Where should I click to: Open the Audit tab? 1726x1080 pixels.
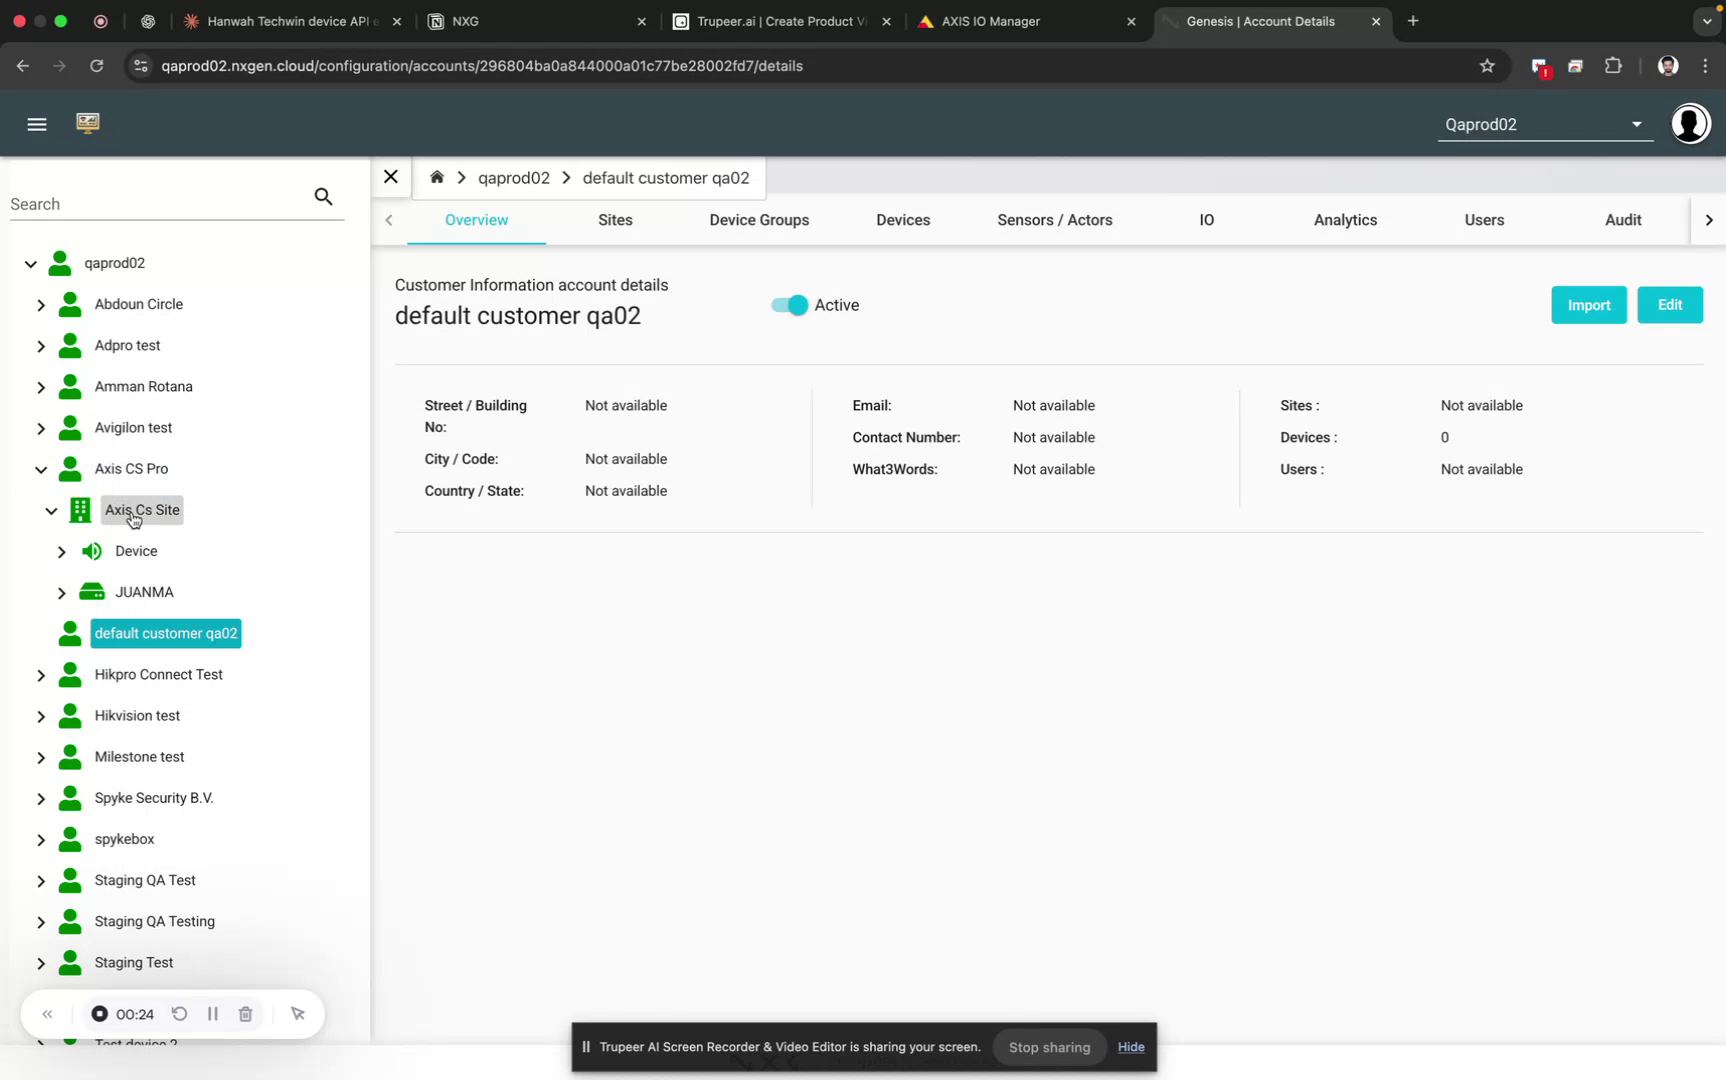(1622, 220)
